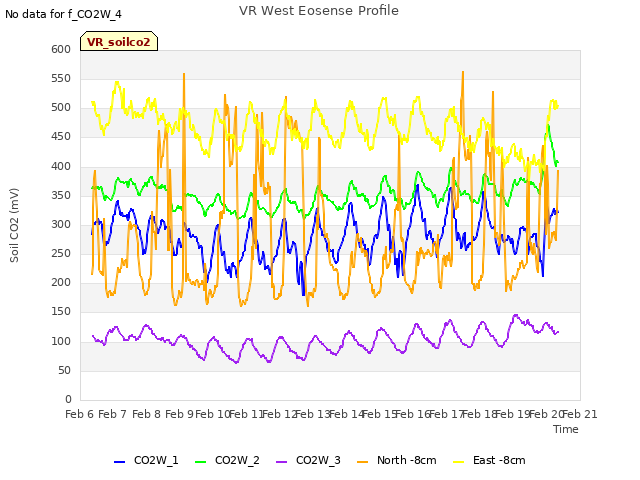
Task: Click the 150 y-axis tick label
Action: tap(61, 312)
